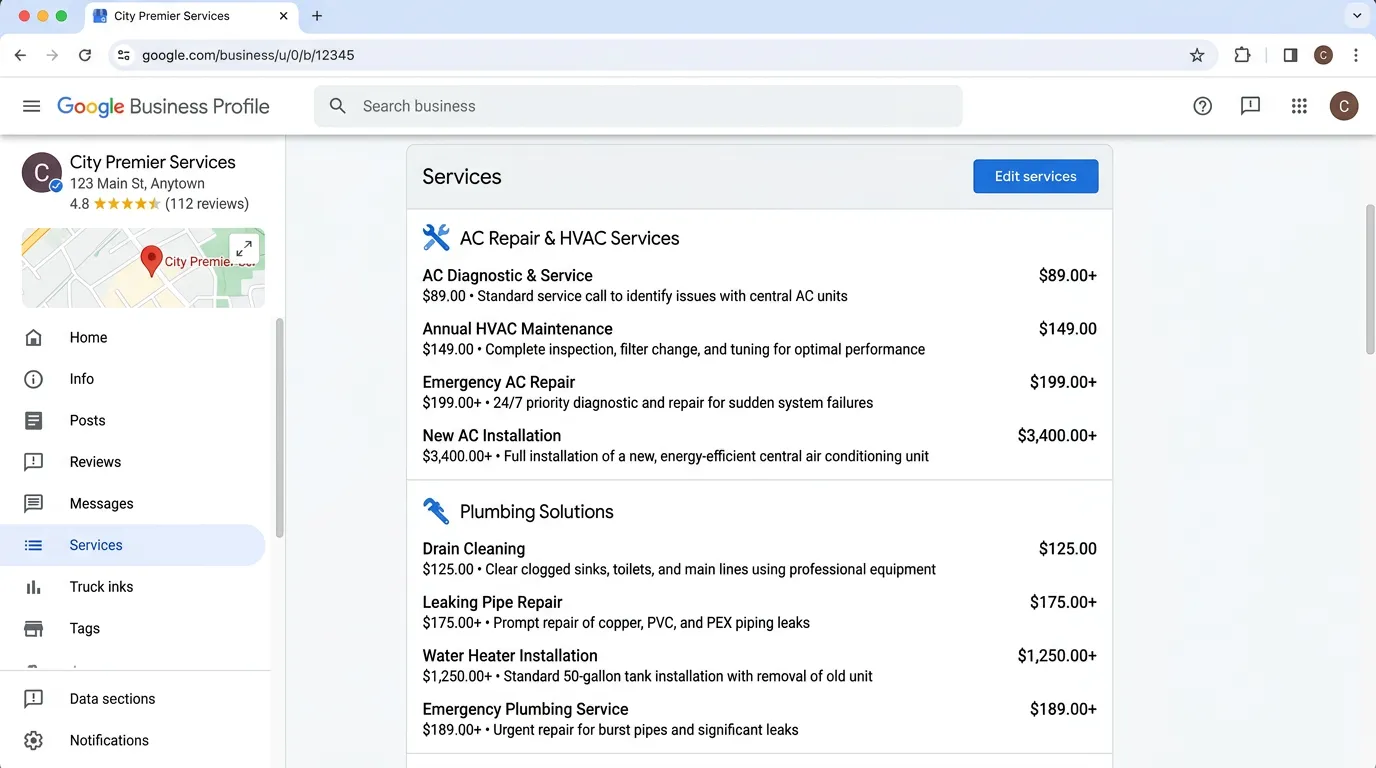Click the Info circle icon
1376x768 pixels.
[34, 379]
